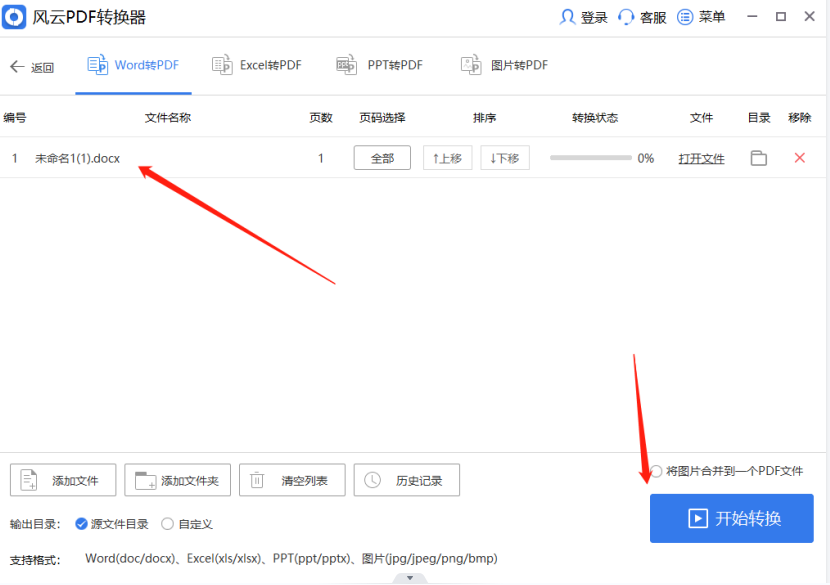
Task: Move the file down with ↓下移
Action: click(x=505, y=158)
